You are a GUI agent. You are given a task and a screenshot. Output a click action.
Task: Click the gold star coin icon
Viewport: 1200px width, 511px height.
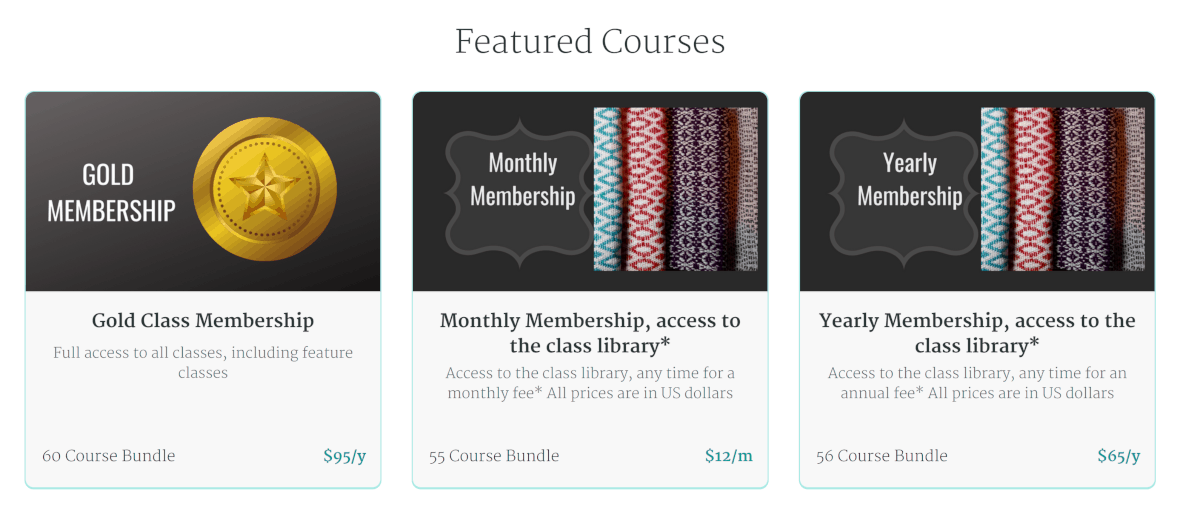[x=265, y=189]
